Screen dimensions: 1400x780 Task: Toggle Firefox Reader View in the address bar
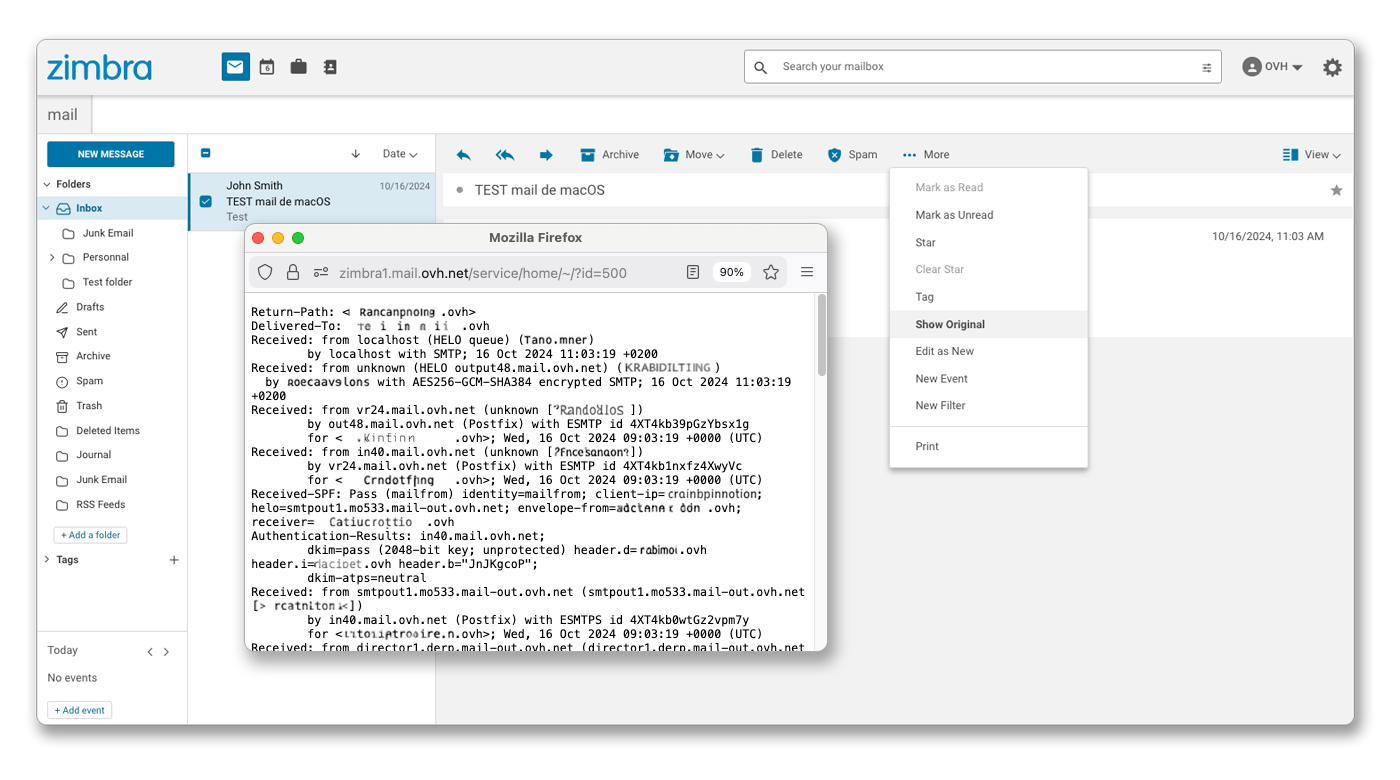click(x=693, y=272)
